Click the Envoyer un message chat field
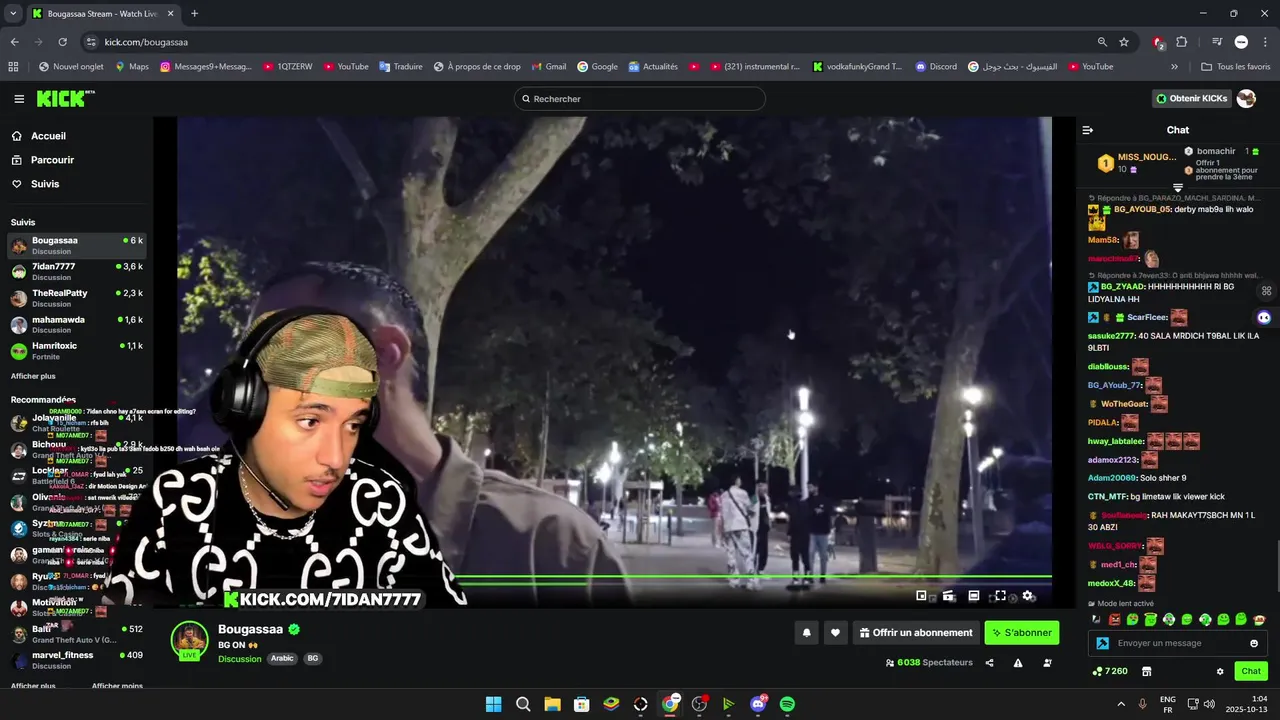 [1180, 643]
